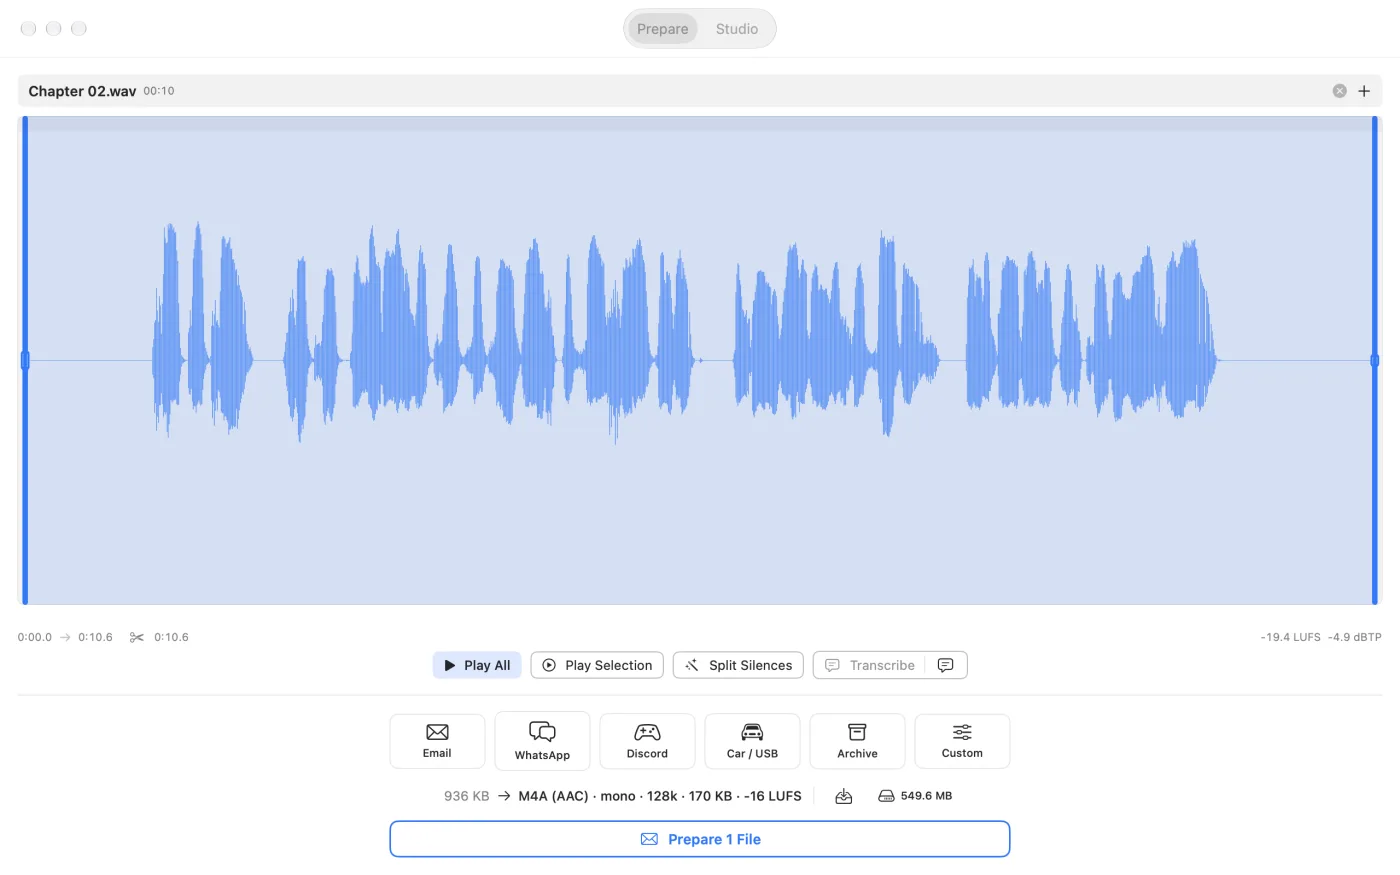Start playback with Play All
The height and width of the screenshot is (875, 1400).
pos(477,665)
